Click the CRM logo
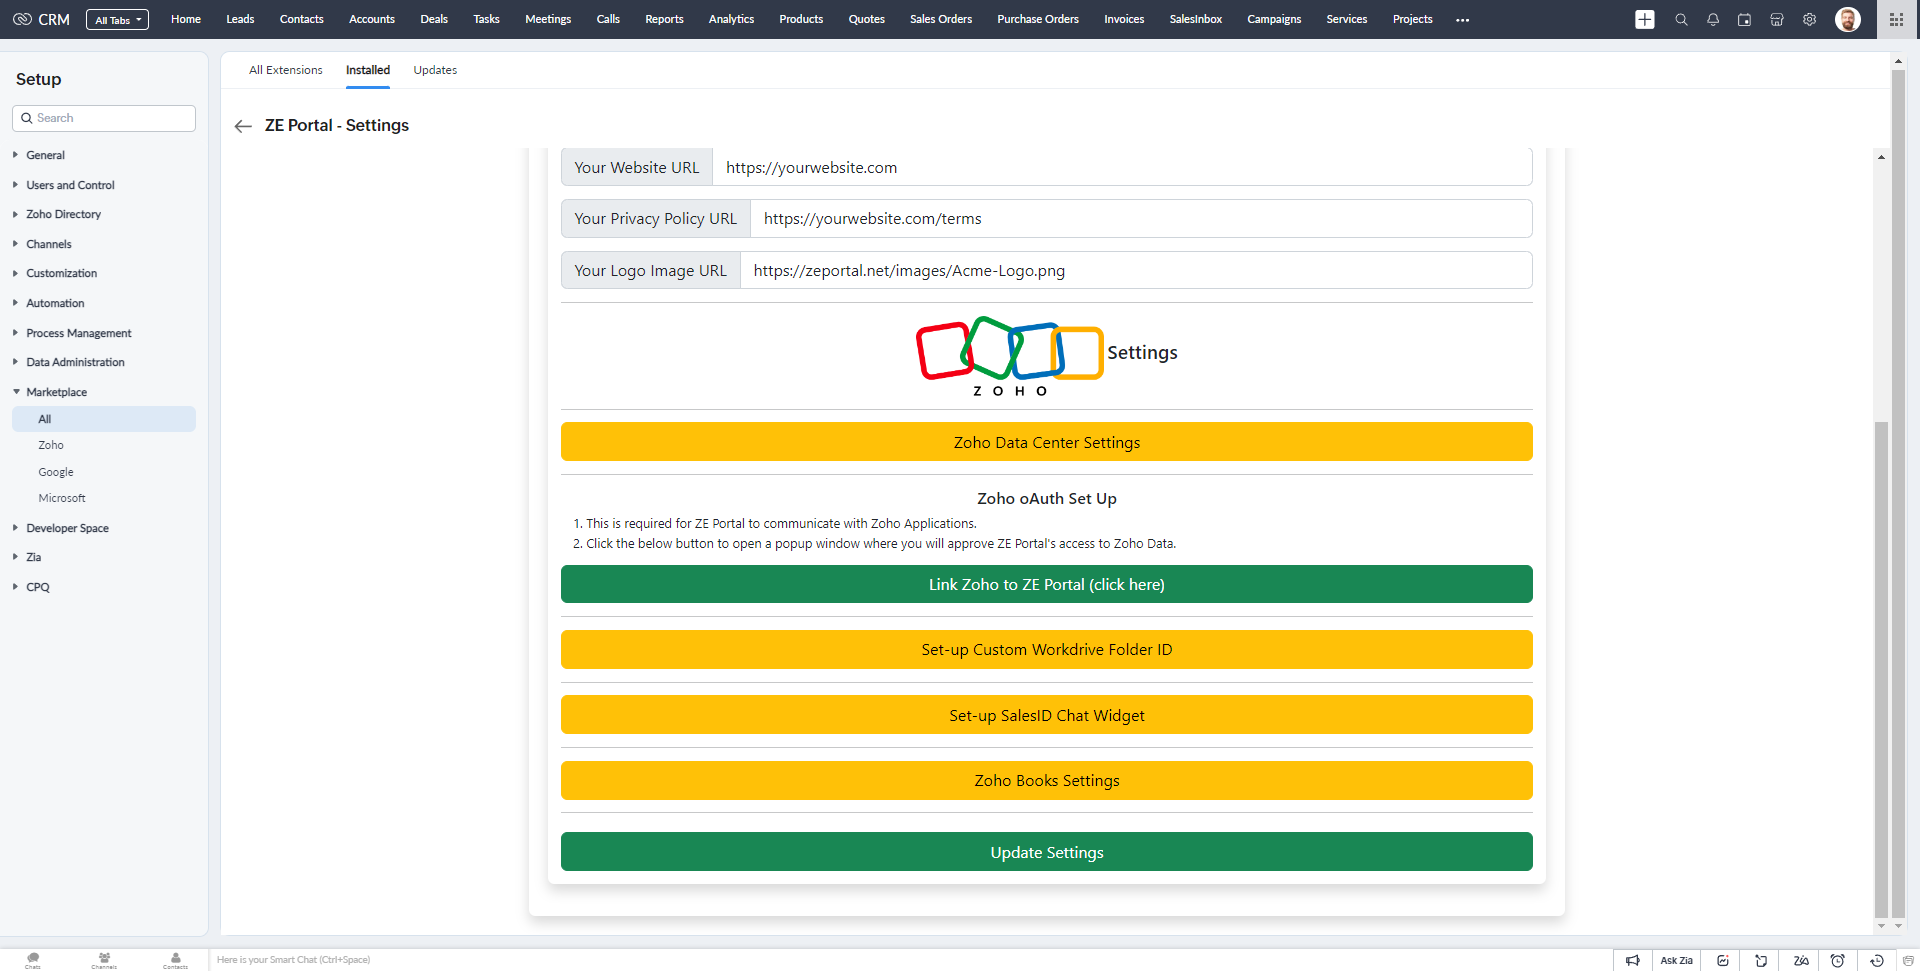 [41, 19]
